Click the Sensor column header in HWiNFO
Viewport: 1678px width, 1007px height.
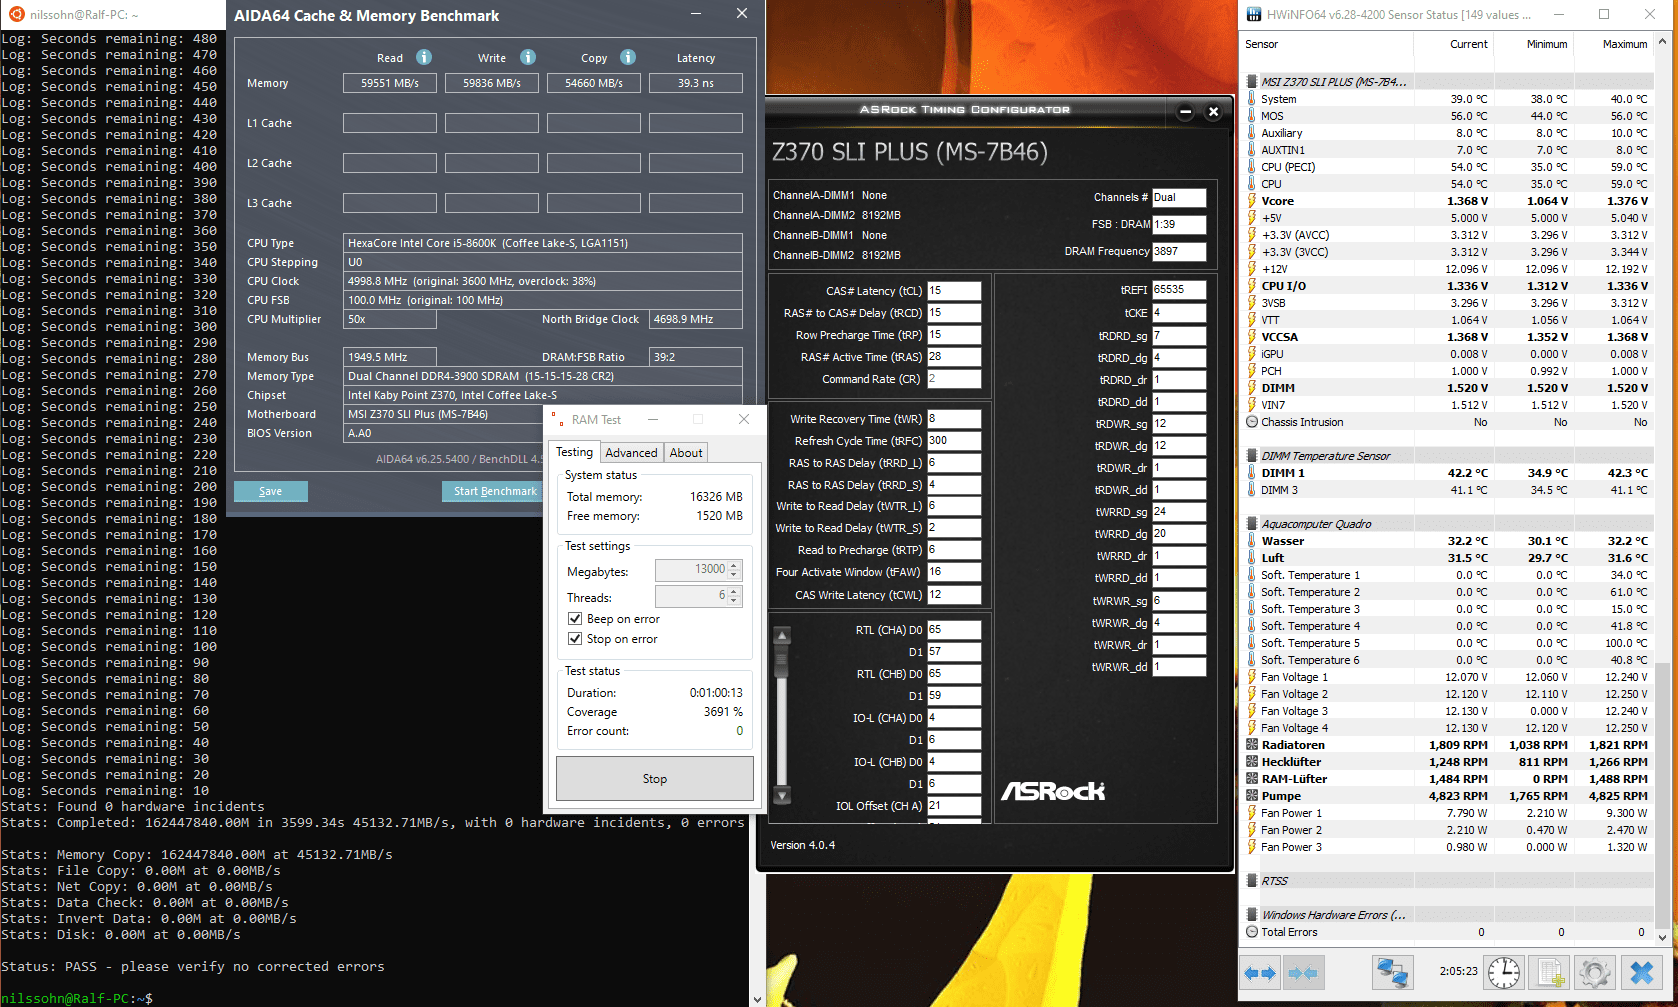tap(1326, 44)
